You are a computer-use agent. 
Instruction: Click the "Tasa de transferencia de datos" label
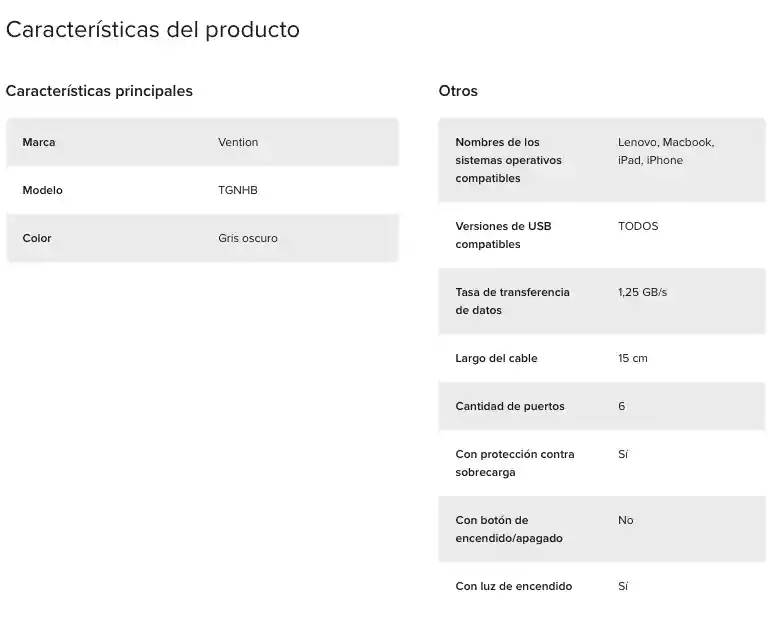click(x=512, y=301)
